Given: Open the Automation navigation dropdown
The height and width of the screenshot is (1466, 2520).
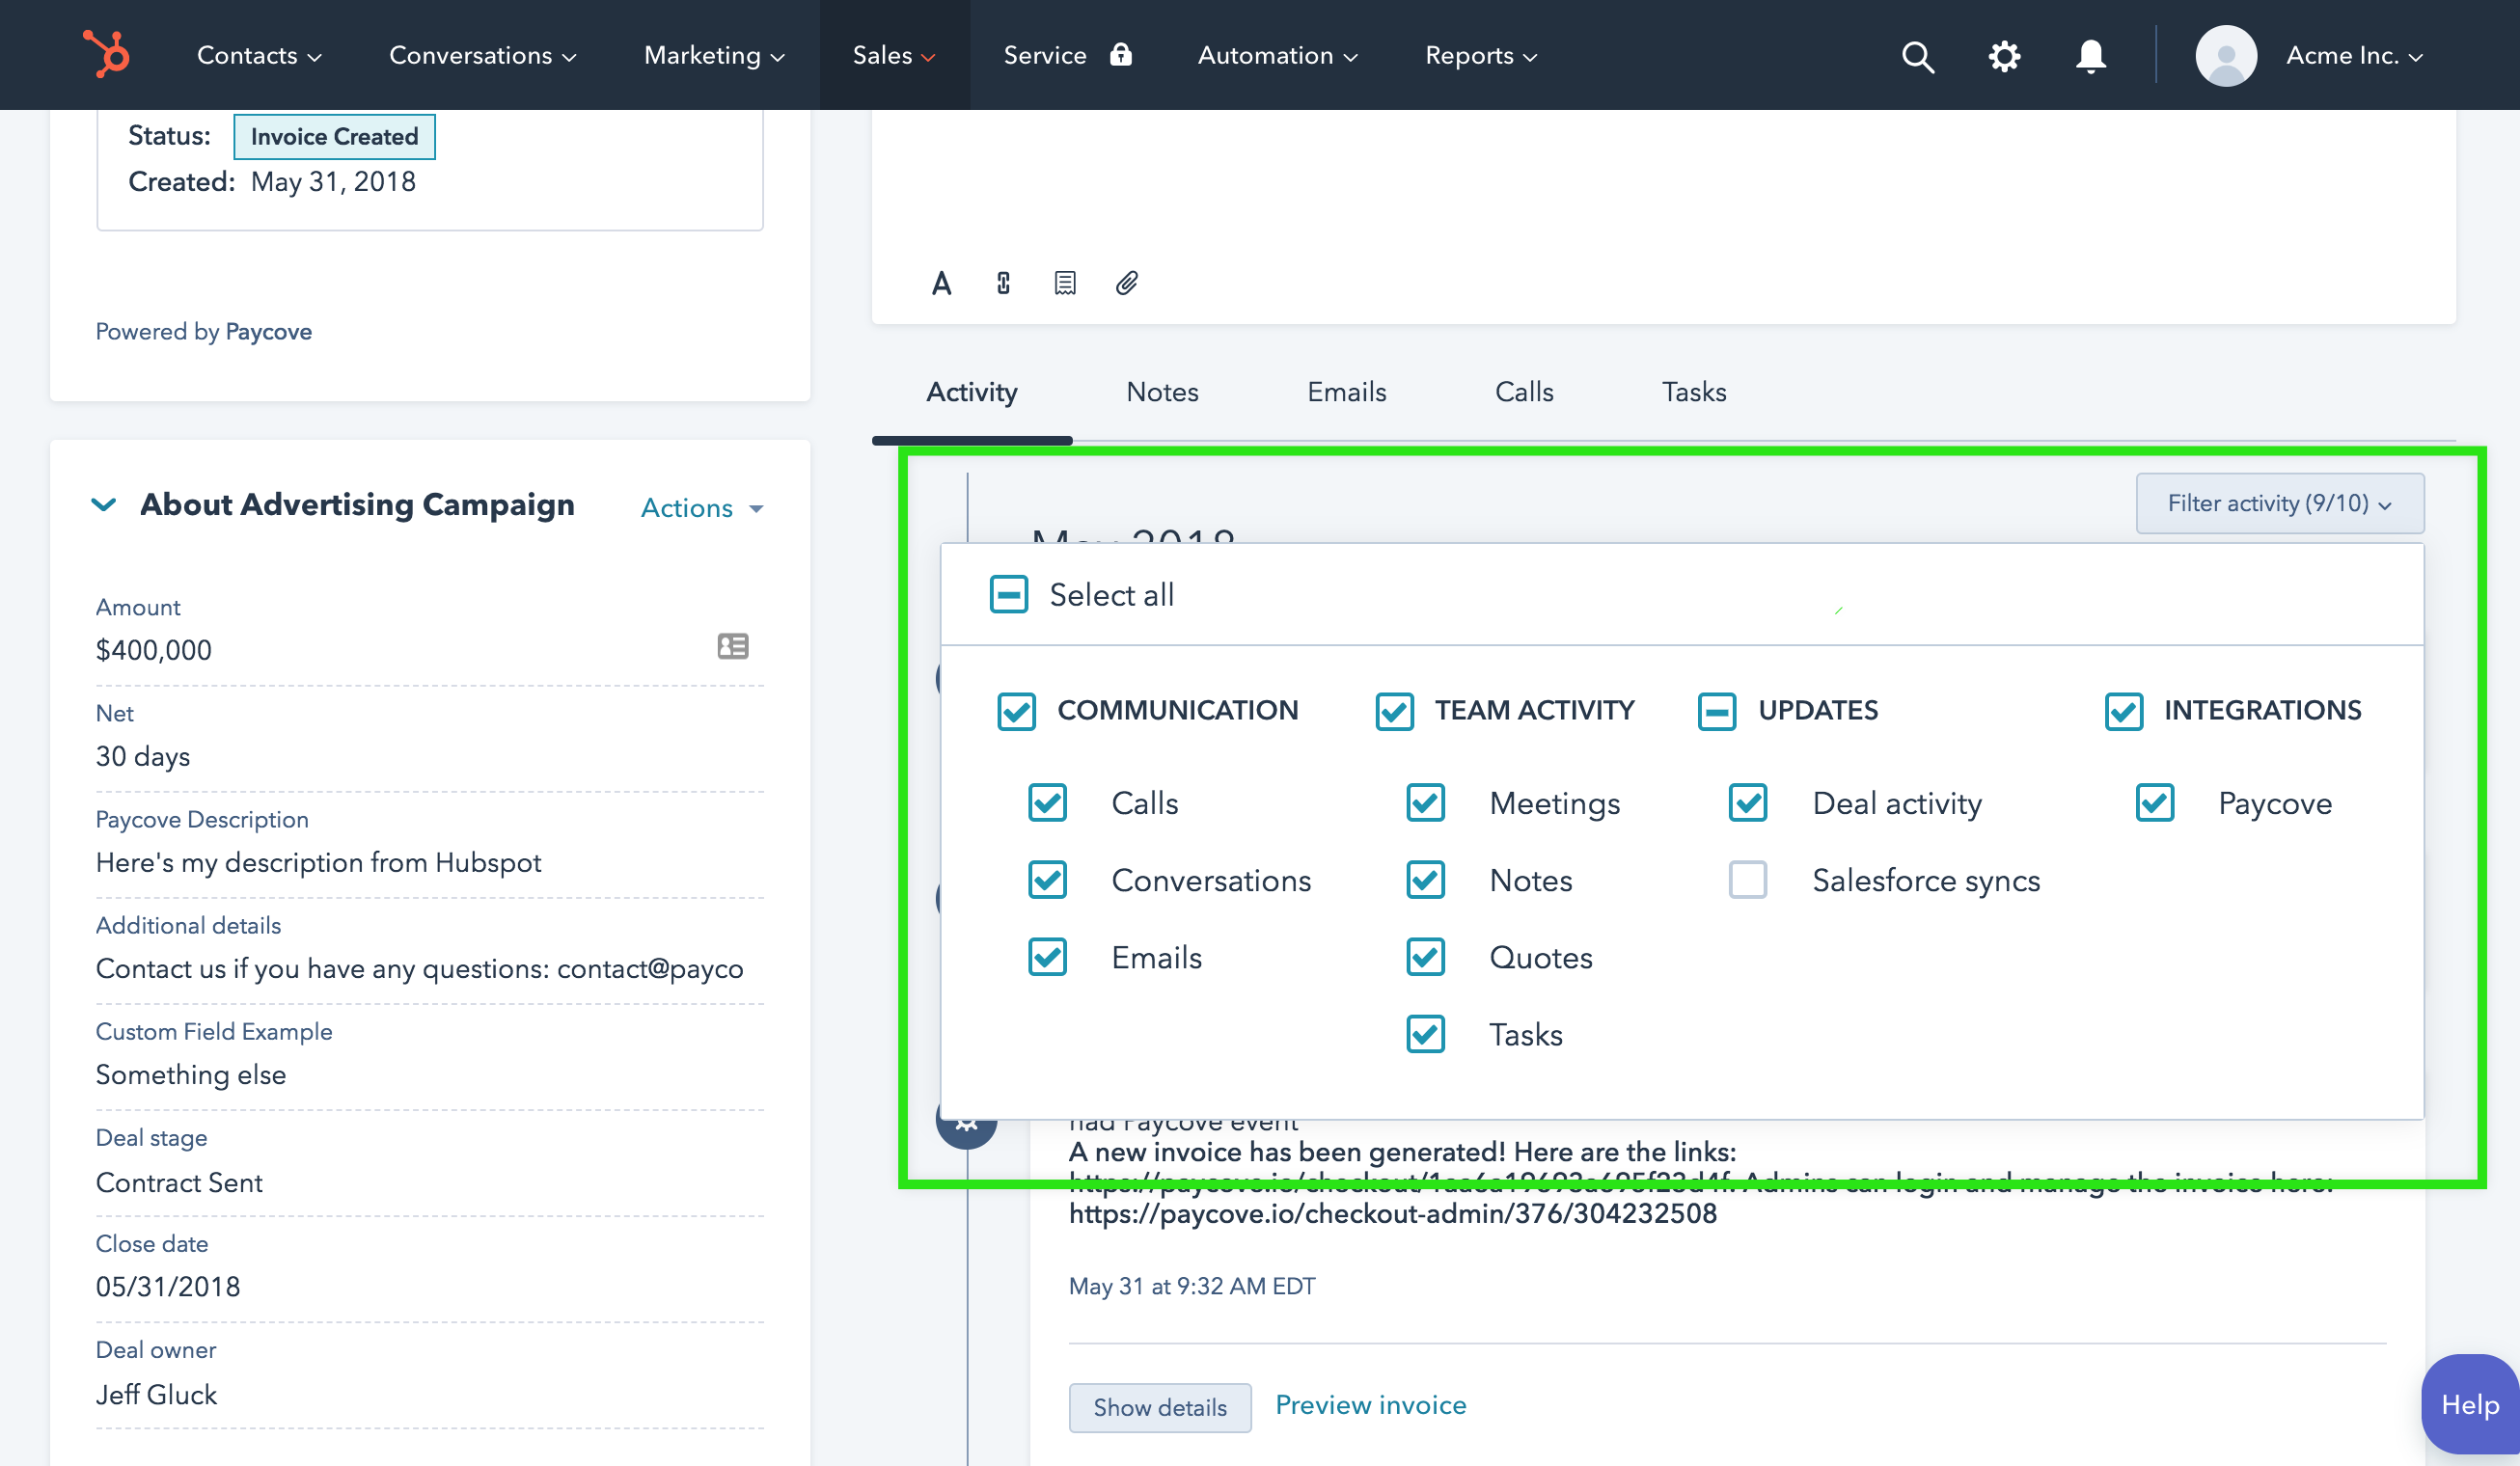Looking at the screenshot, I should 1278,56.
